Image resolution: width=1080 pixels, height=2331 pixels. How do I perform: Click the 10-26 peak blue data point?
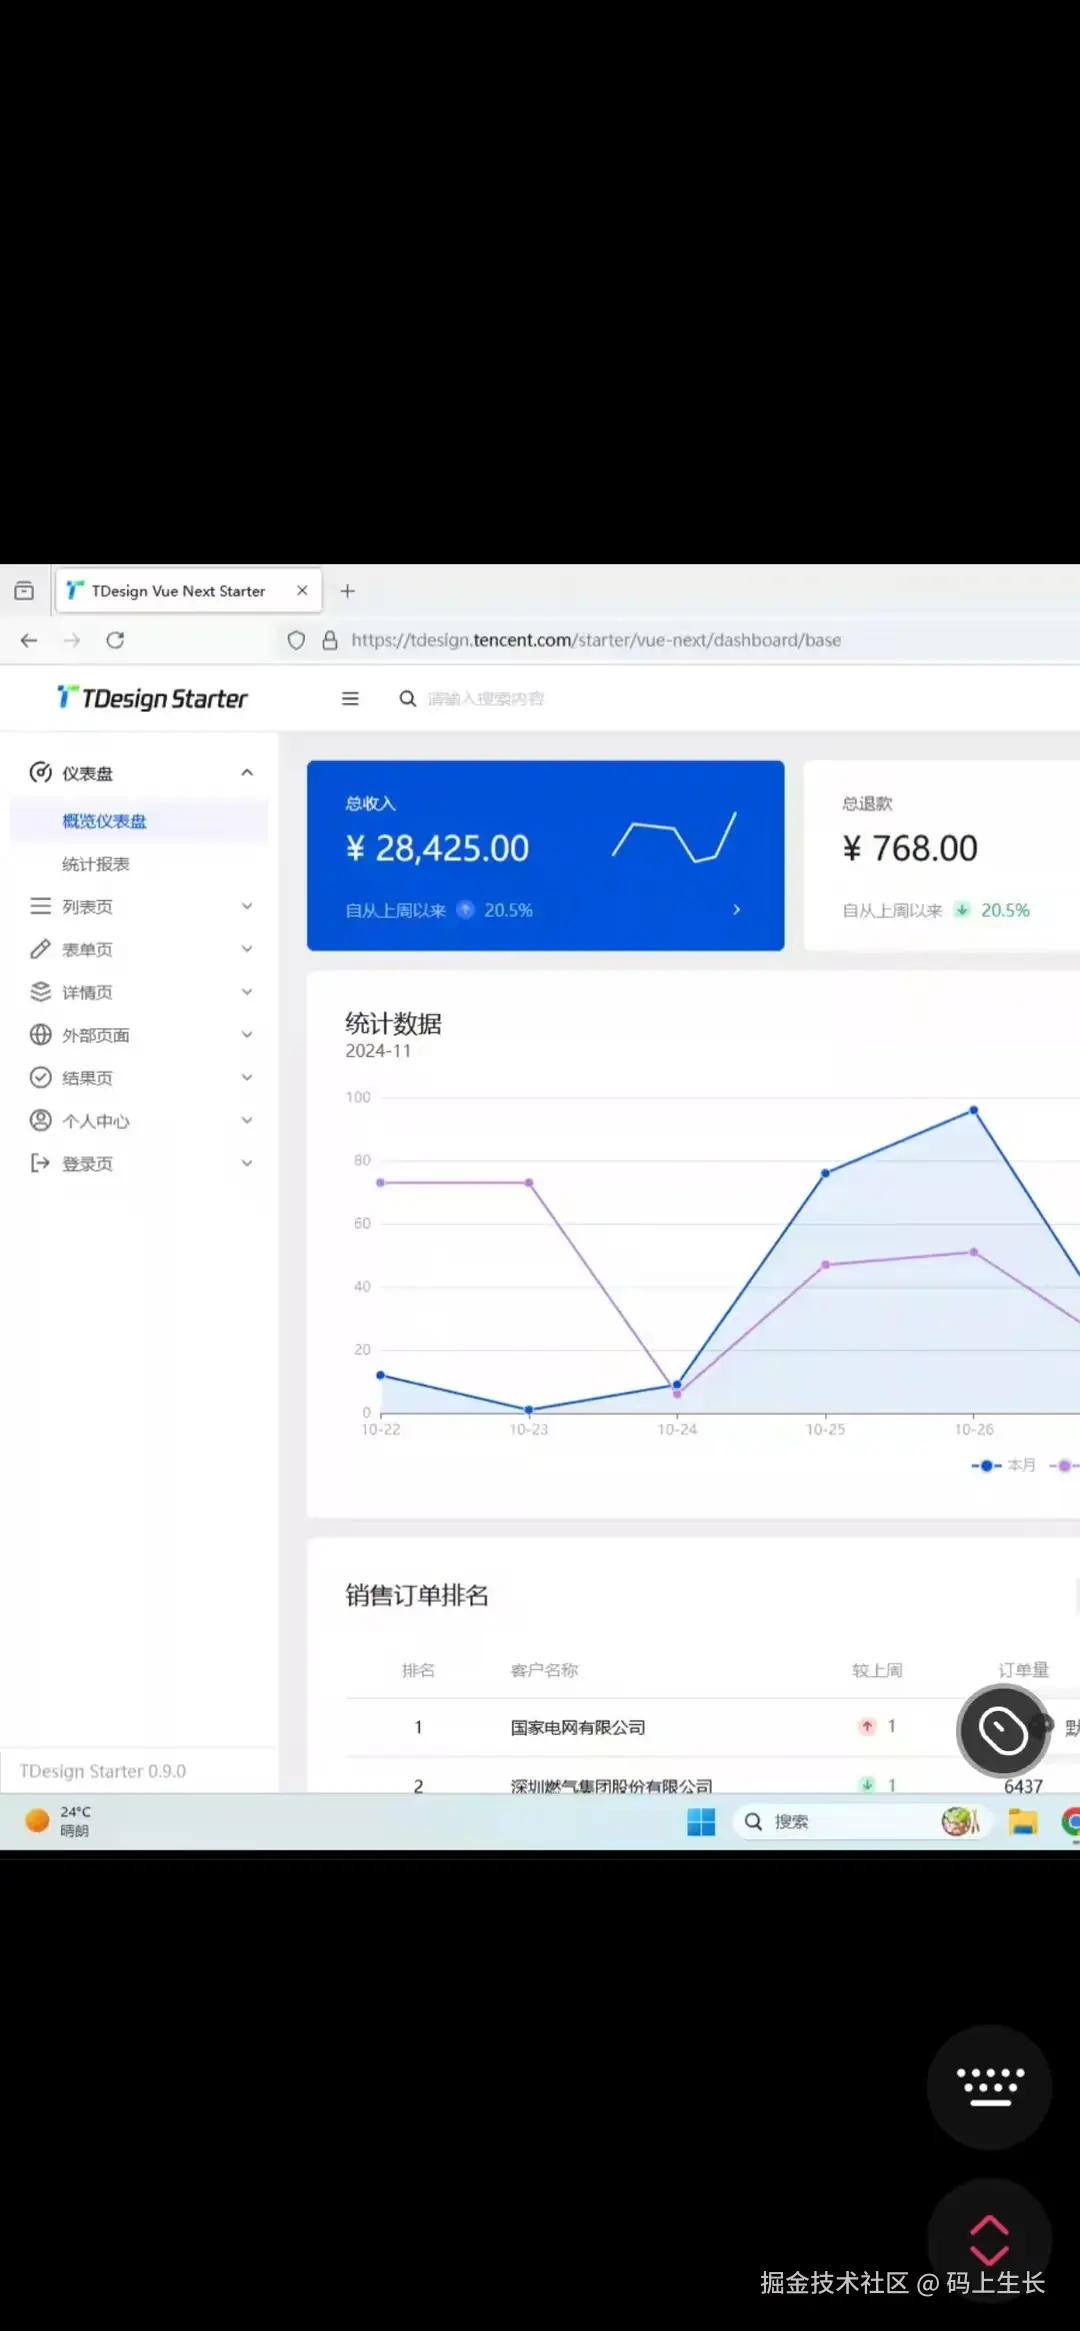tap(974, 1111)
